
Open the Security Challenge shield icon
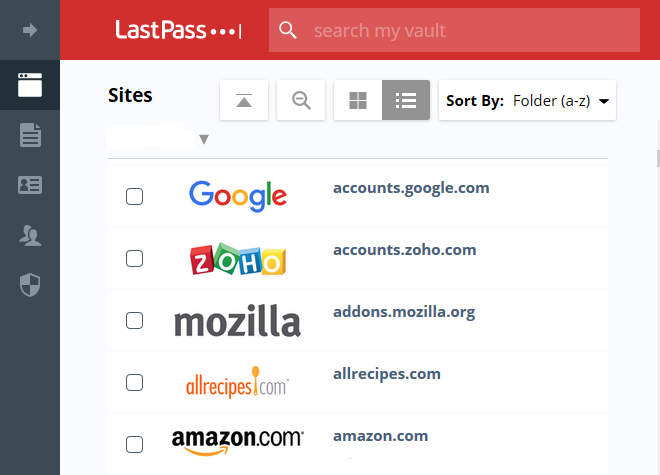coord(30,285)
